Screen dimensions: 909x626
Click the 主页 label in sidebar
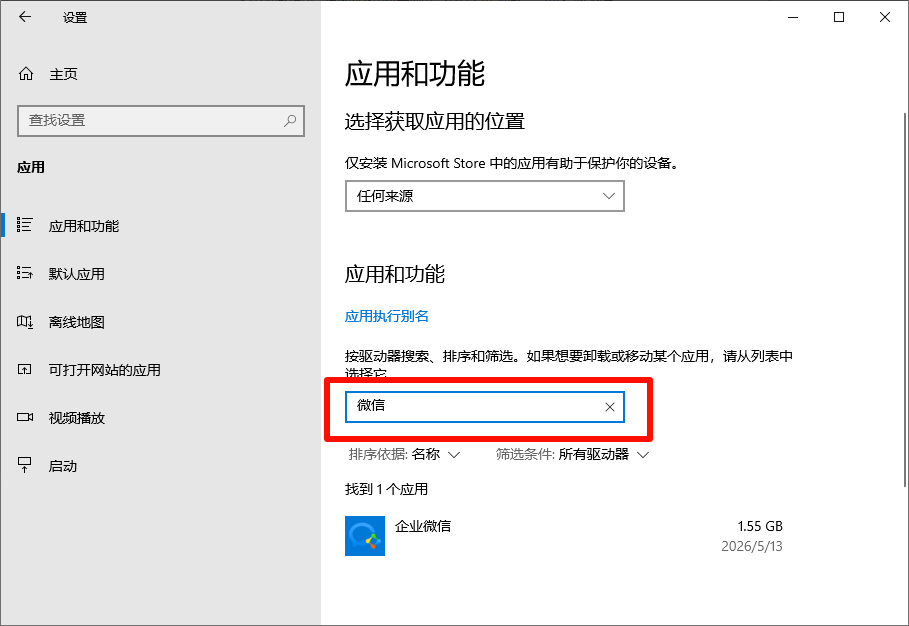pos(64,74)
